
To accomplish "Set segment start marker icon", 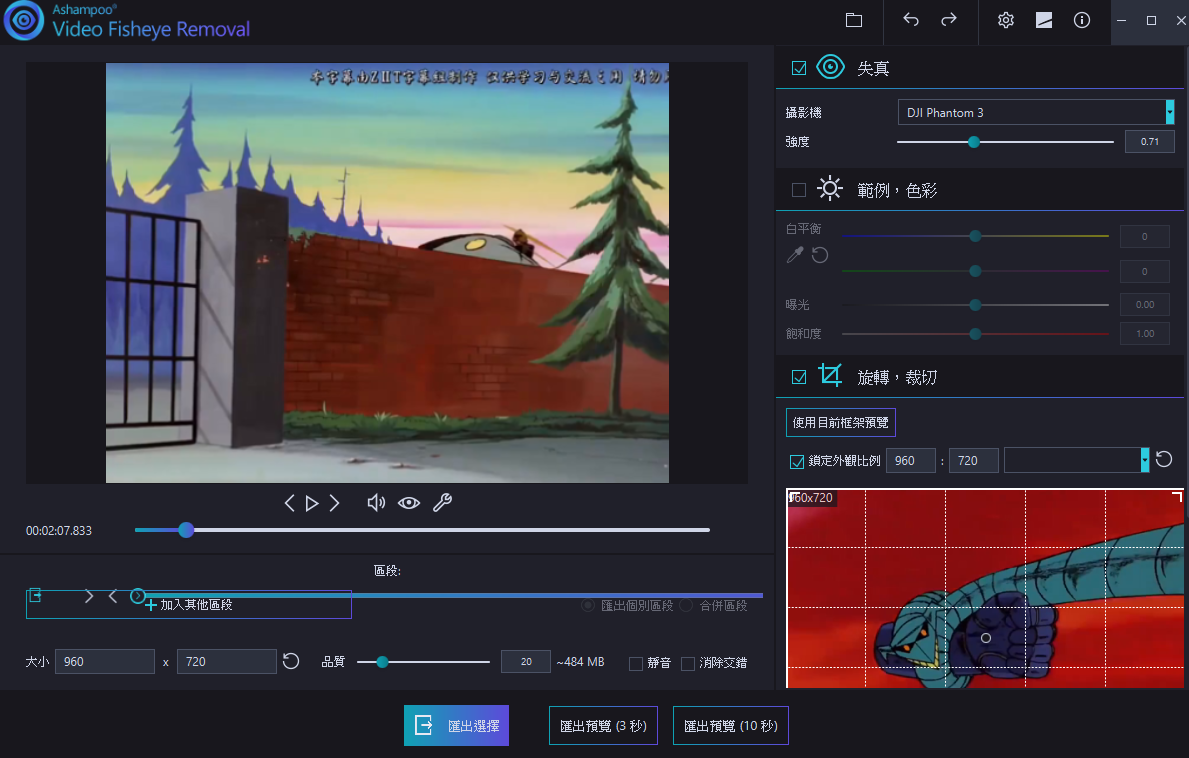I will (x=35, y=596).
